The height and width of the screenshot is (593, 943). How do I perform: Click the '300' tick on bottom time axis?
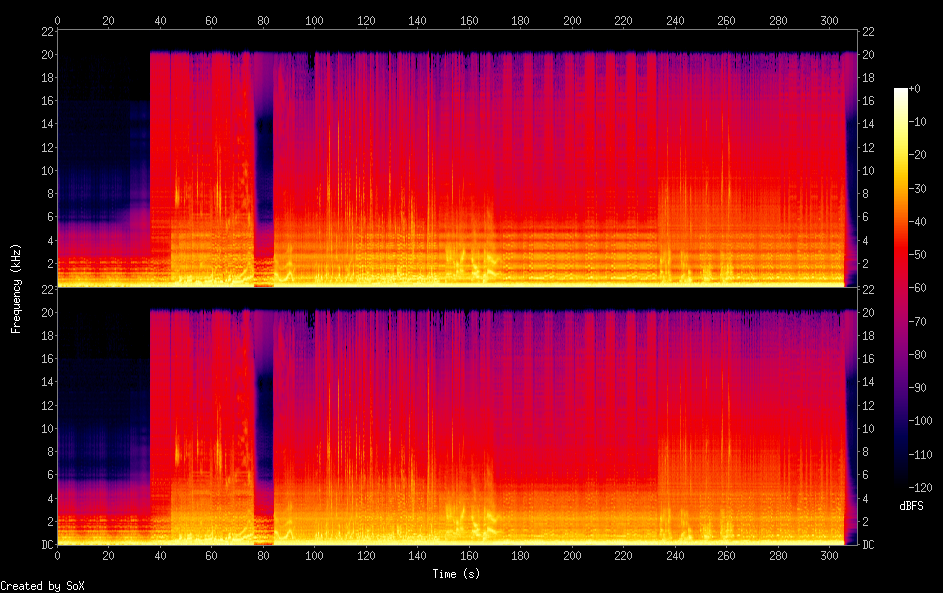pyautogui.click(x=829, y=556)
